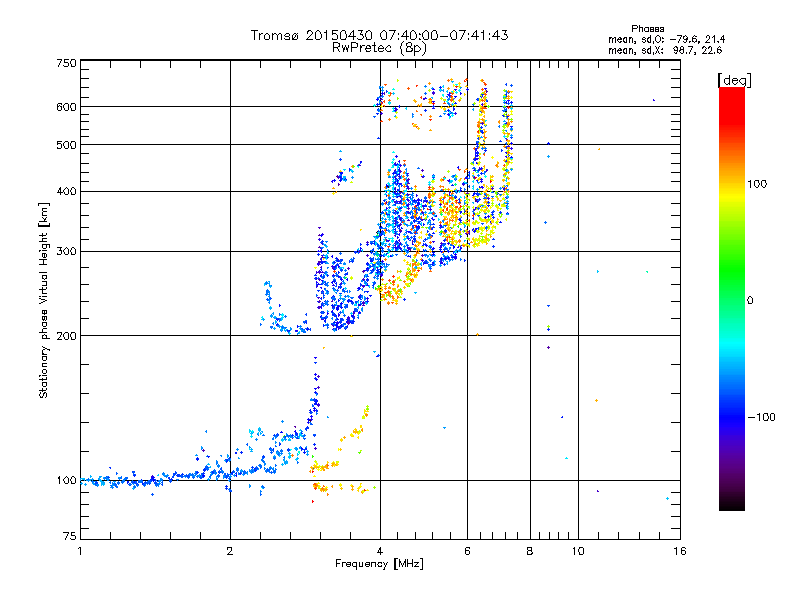Click the plot title 'Tromsø 20150430 07:40:00-07:41:43'

point(380,35)
